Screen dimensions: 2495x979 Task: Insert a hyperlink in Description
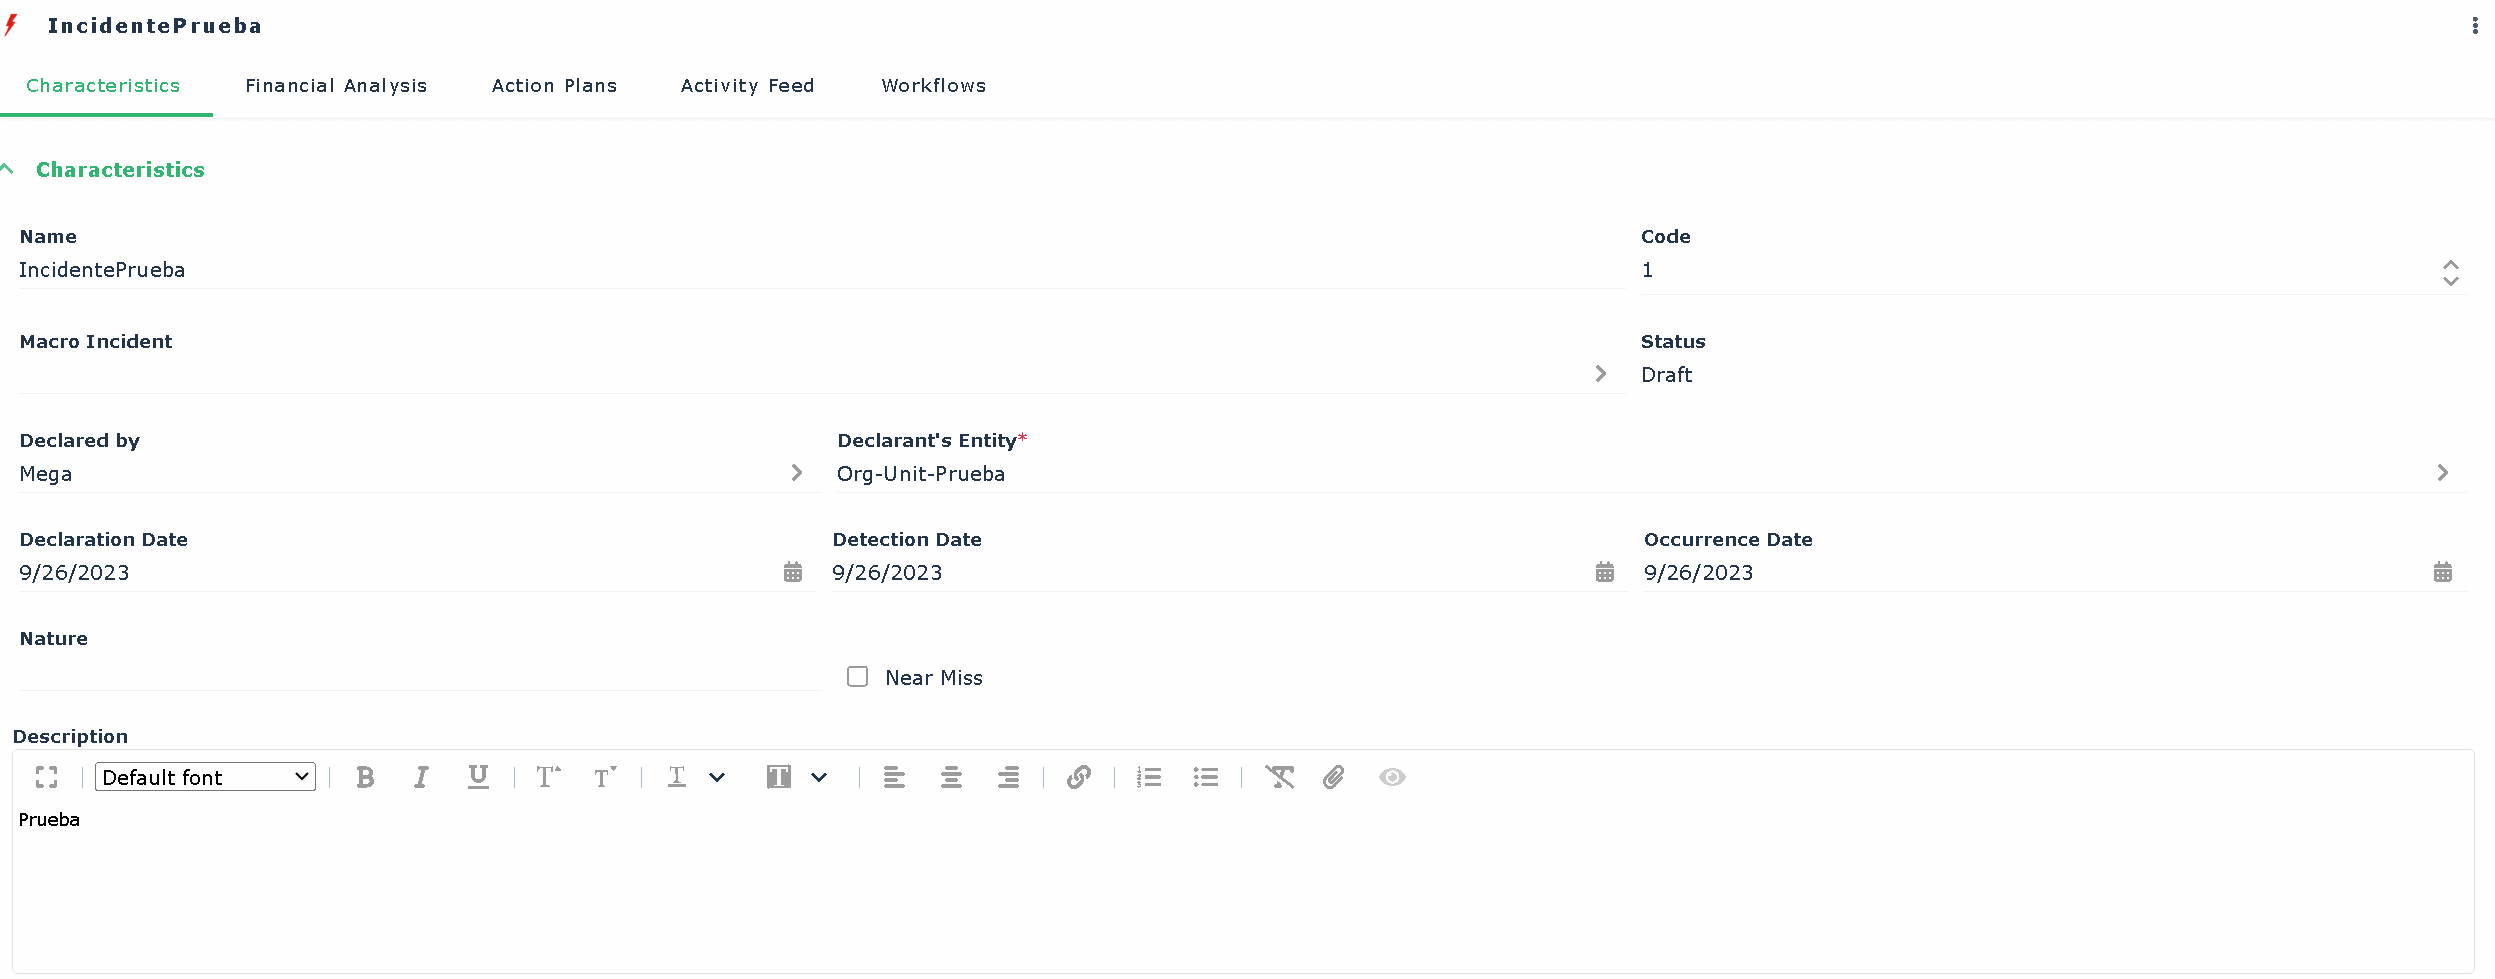(1078, 777)
